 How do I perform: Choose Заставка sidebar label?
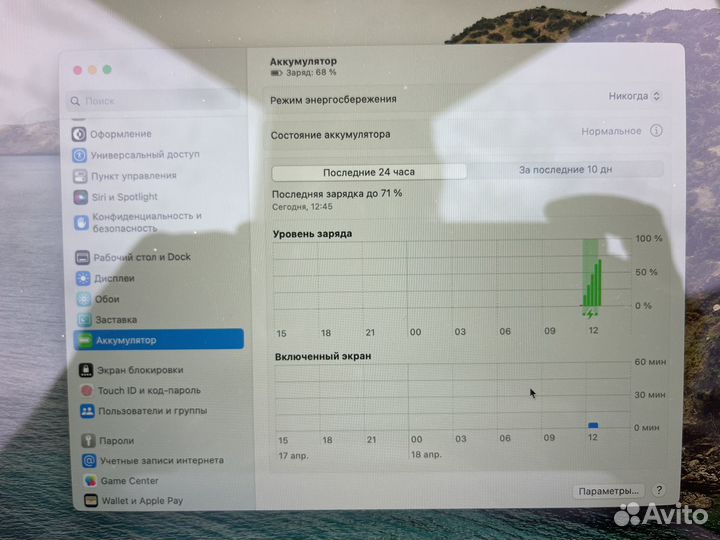click(116, 320)
